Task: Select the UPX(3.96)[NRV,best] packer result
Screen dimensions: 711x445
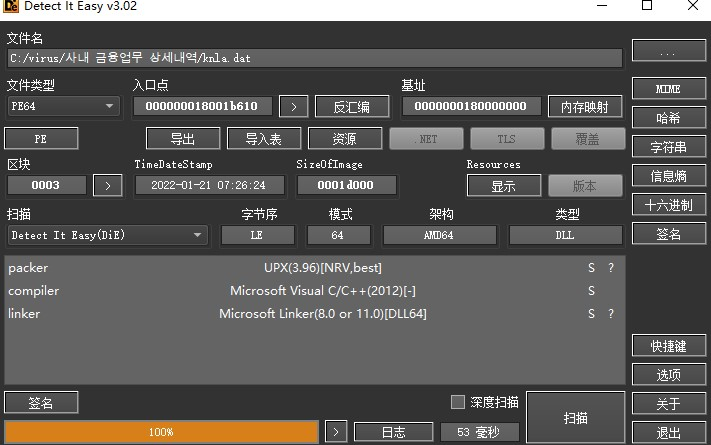Action: click(322, 268)
